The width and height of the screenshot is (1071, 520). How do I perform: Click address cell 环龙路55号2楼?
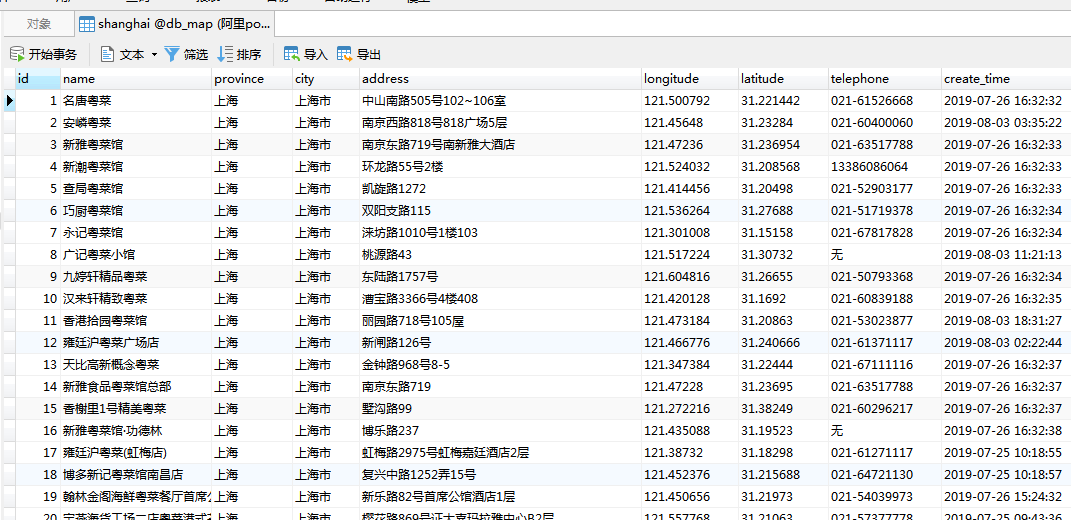[500, 167]
